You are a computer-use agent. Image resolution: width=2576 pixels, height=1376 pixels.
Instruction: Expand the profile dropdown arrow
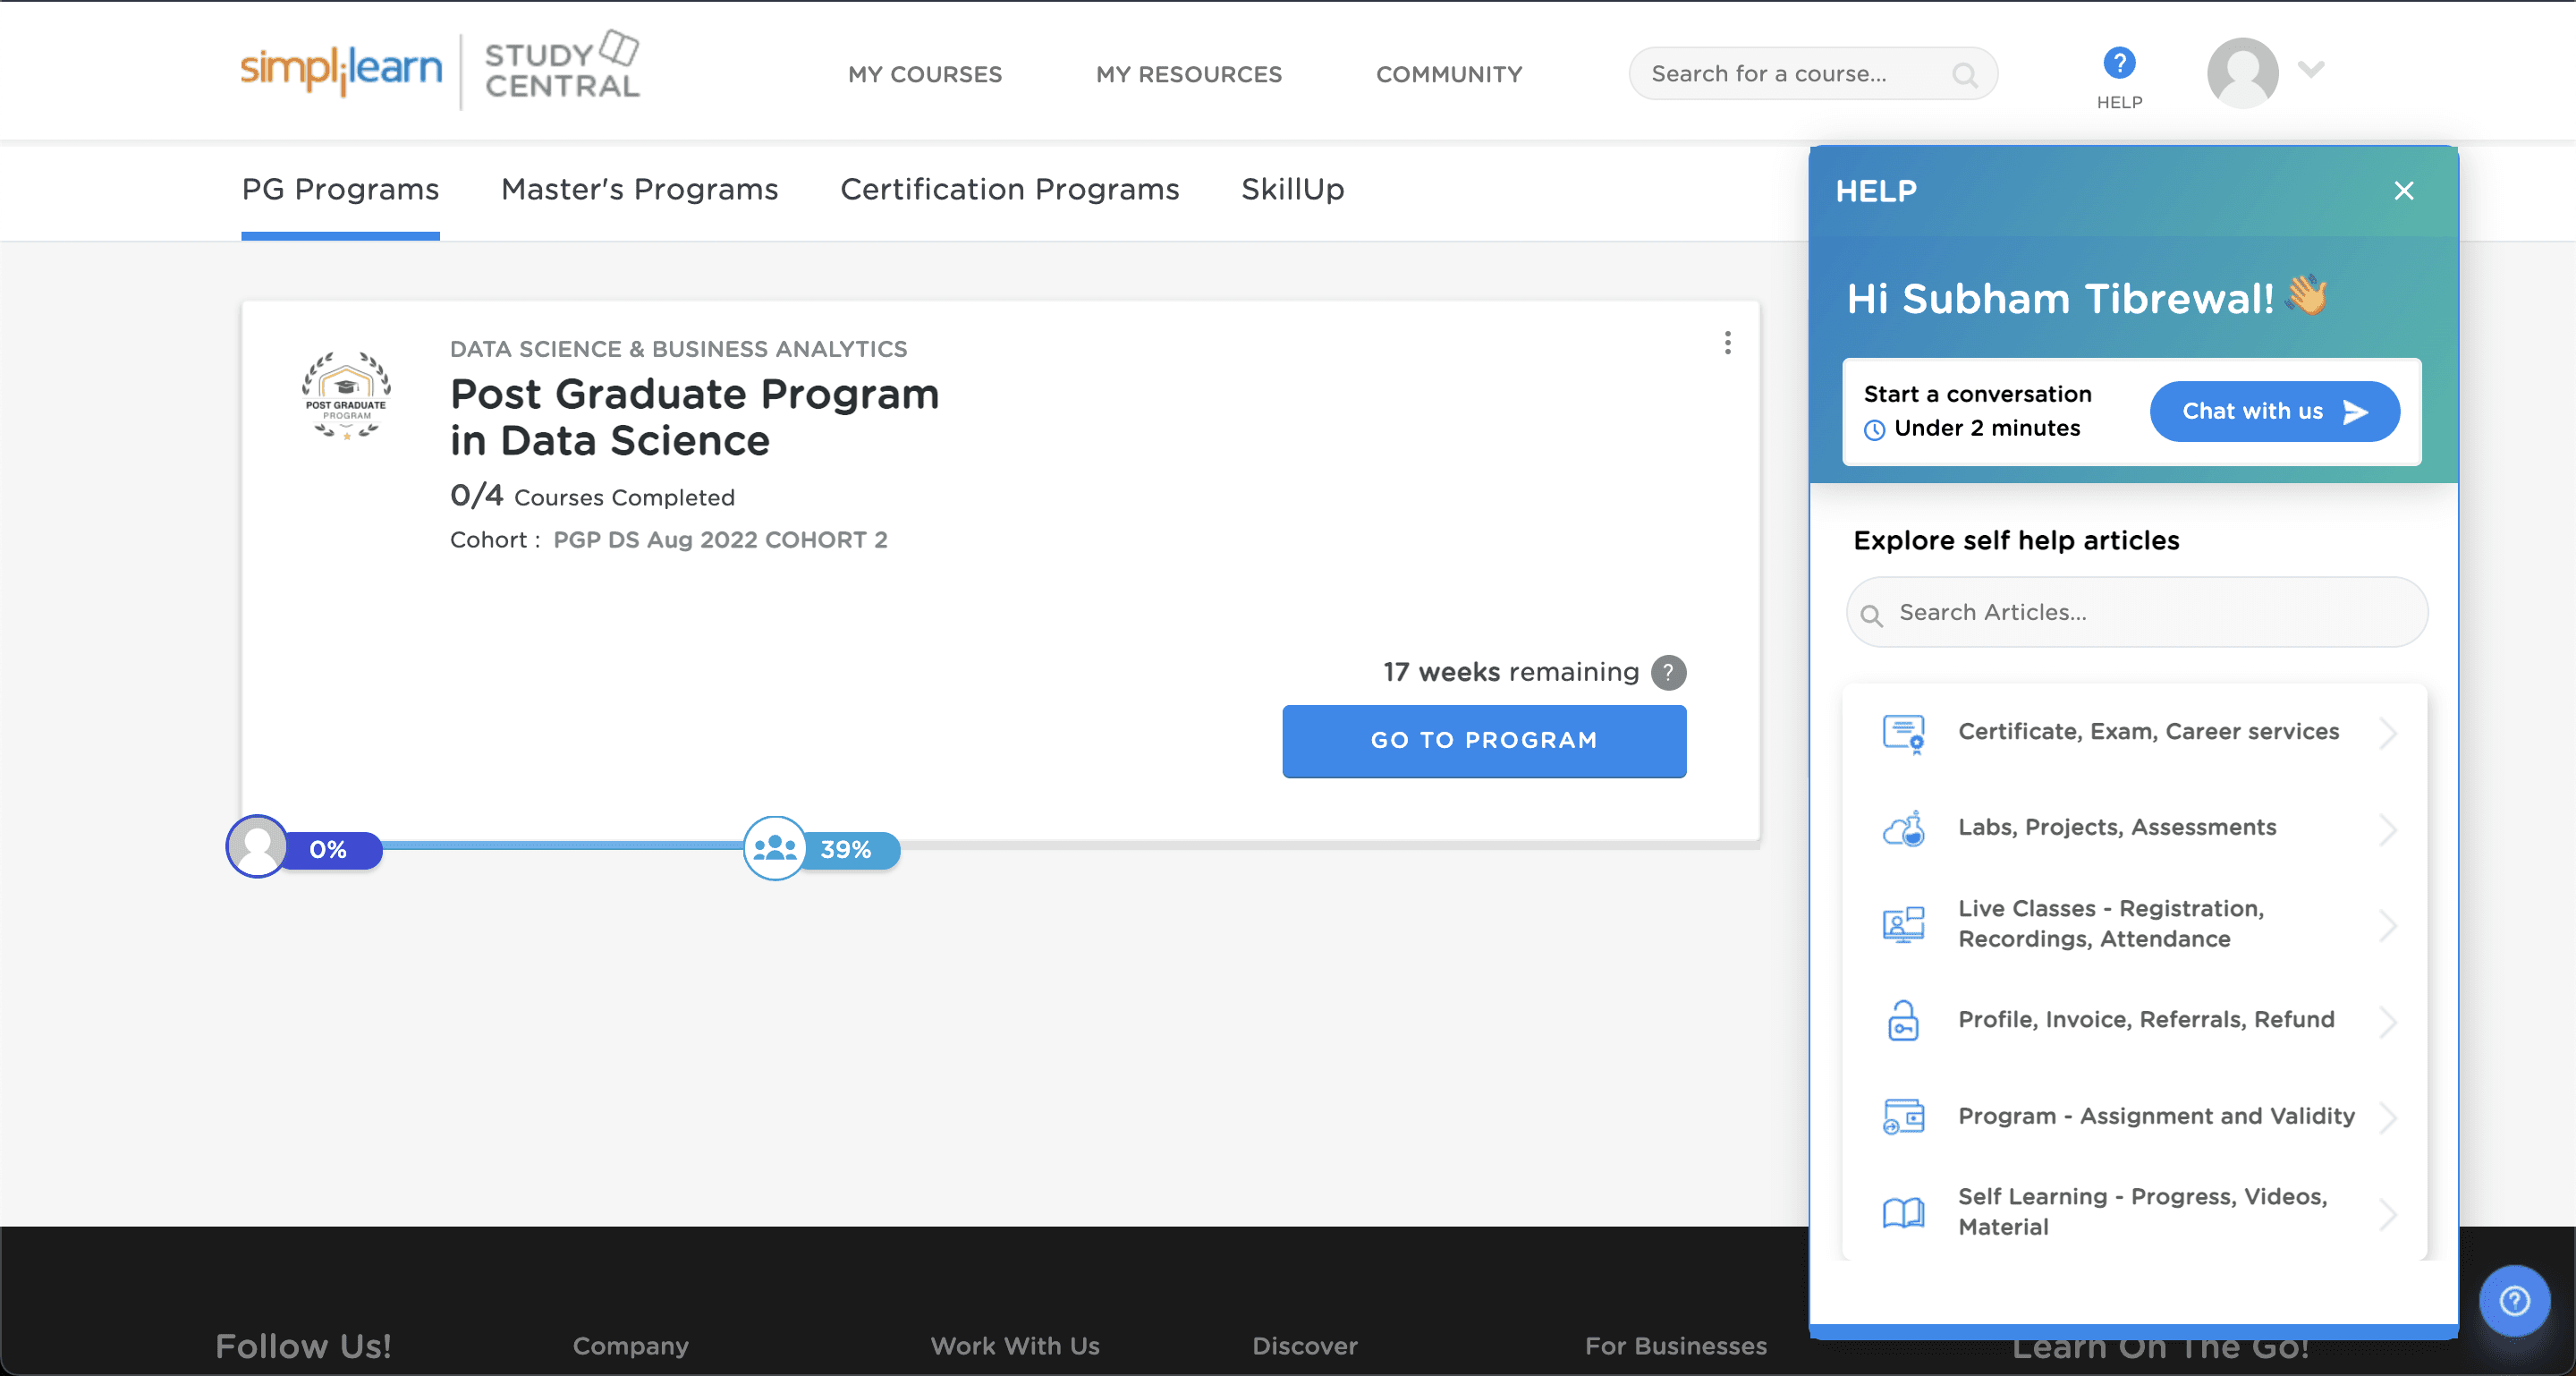[2310, 69]
